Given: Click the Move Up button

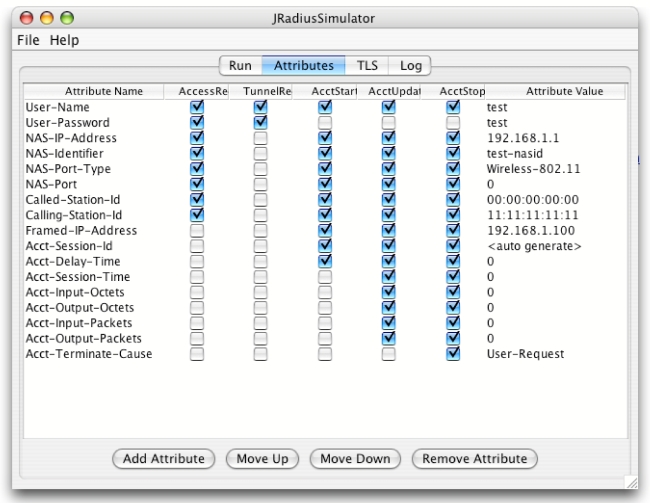Looking at the screenshot, I should [262, 459].
